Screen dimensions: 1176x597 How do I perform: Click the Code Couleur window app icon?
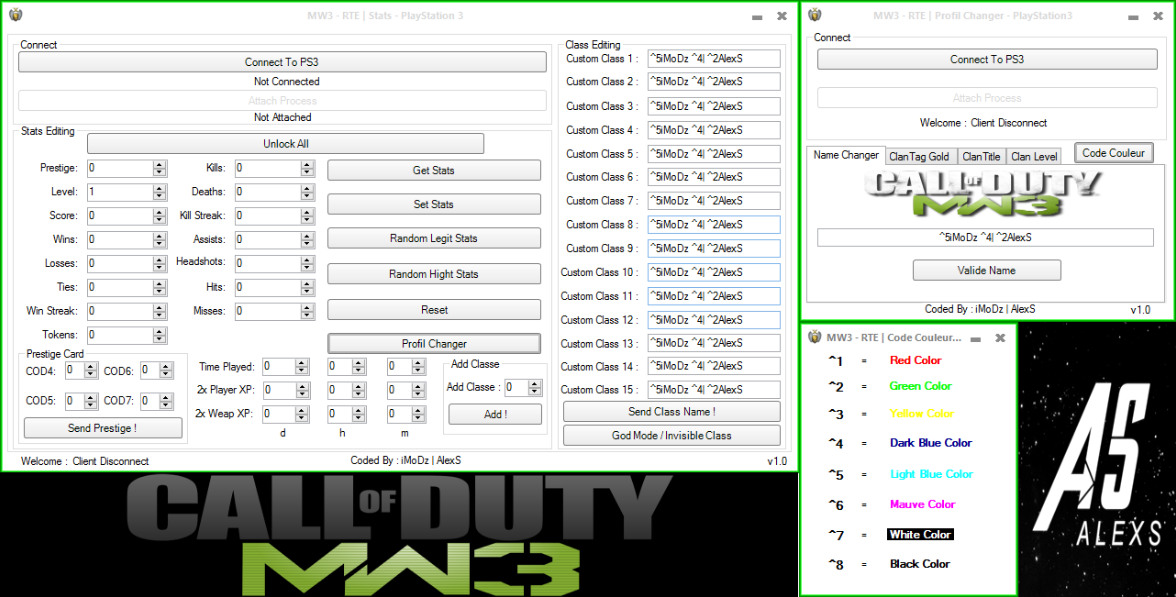coord(814,338)
